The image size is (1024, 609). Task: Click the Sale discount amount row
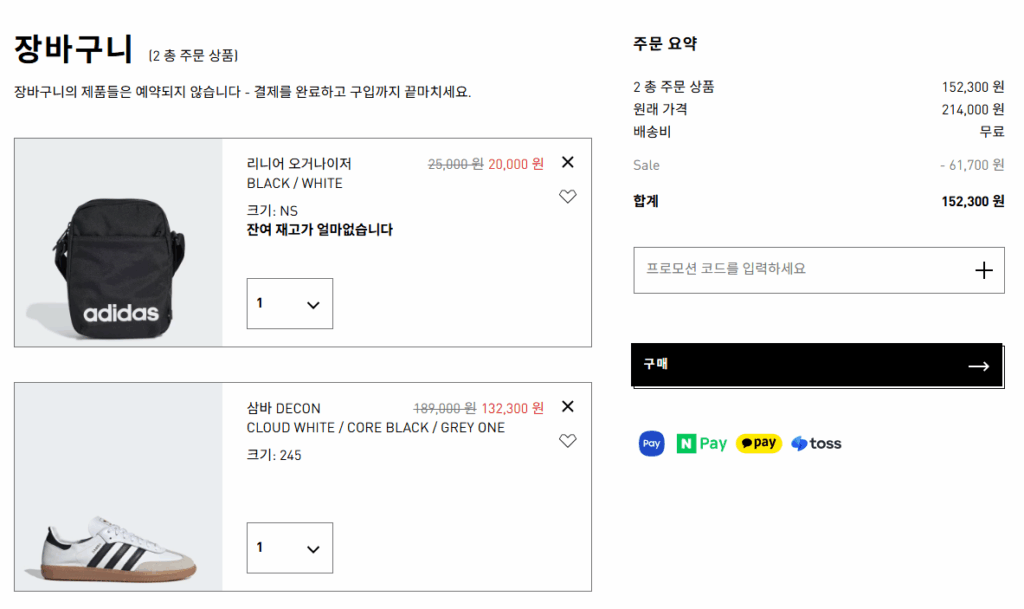[x=970, y=165]
